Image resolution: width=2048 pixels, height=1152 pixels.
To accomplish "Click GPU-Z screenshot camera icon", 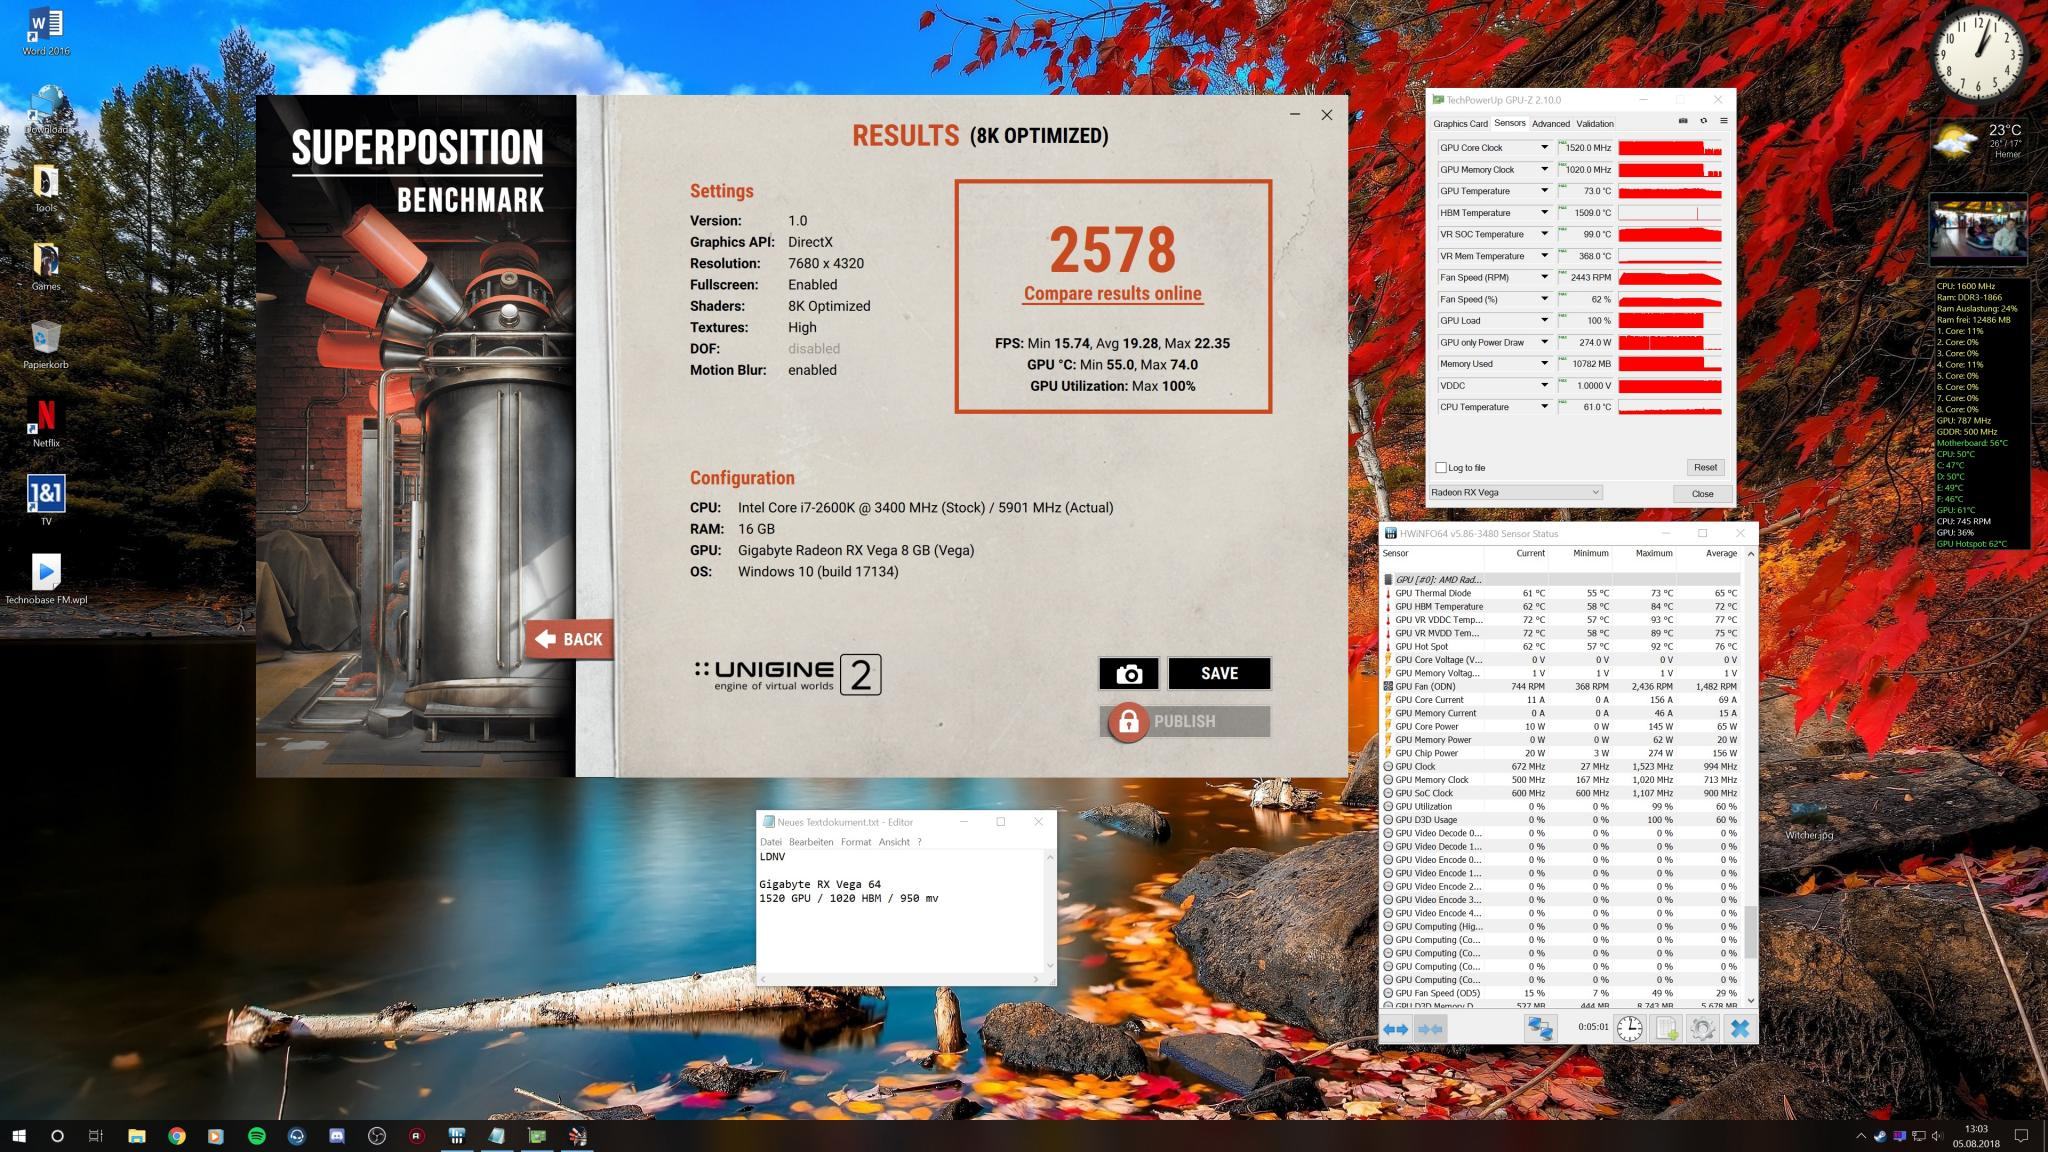I will 1683,121.
